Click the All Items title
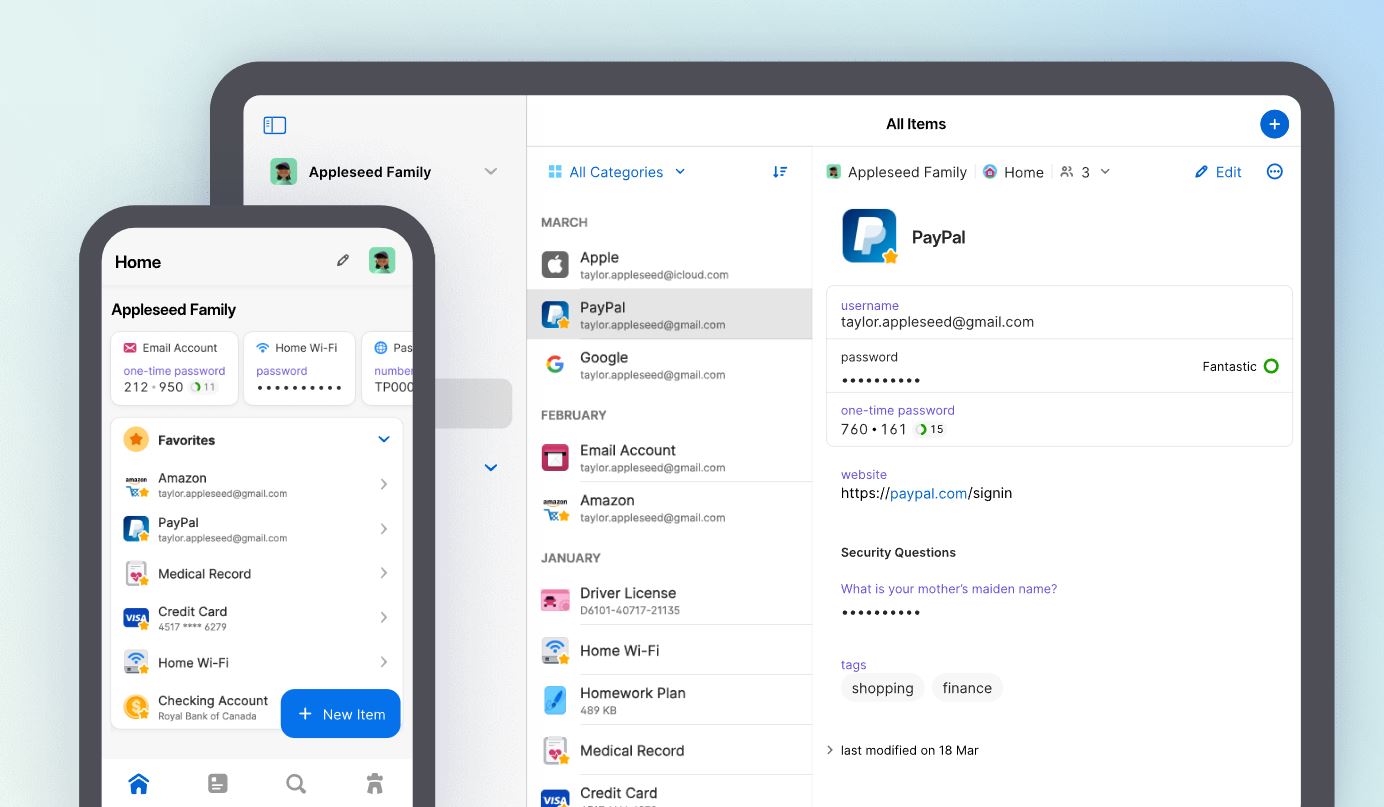 click(x=916, y=124)
